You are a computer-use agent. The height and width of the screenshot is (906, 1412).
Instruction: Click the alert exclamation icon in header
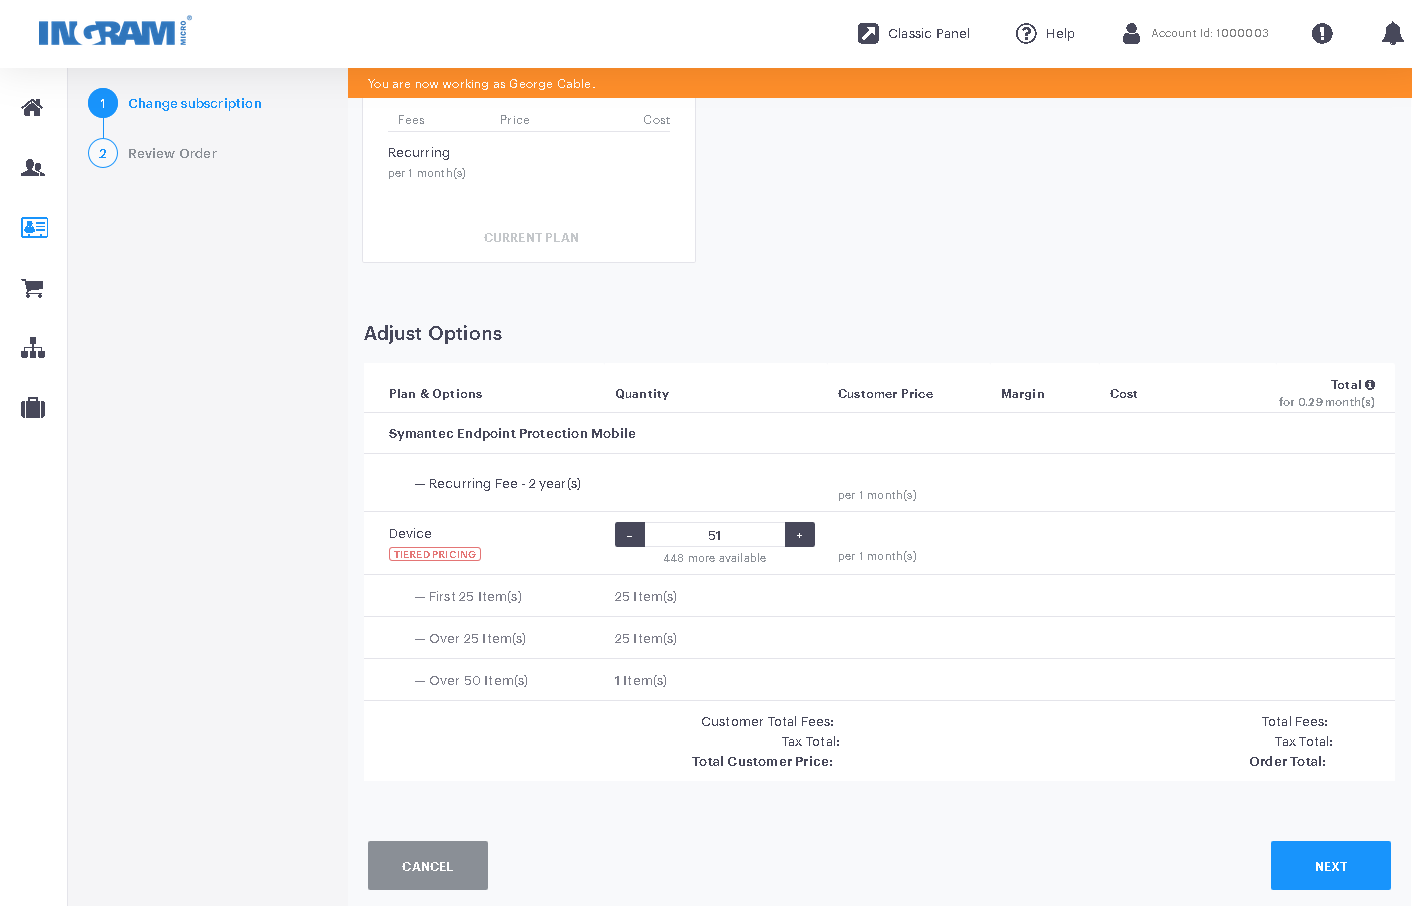[x=1322, y=33]
